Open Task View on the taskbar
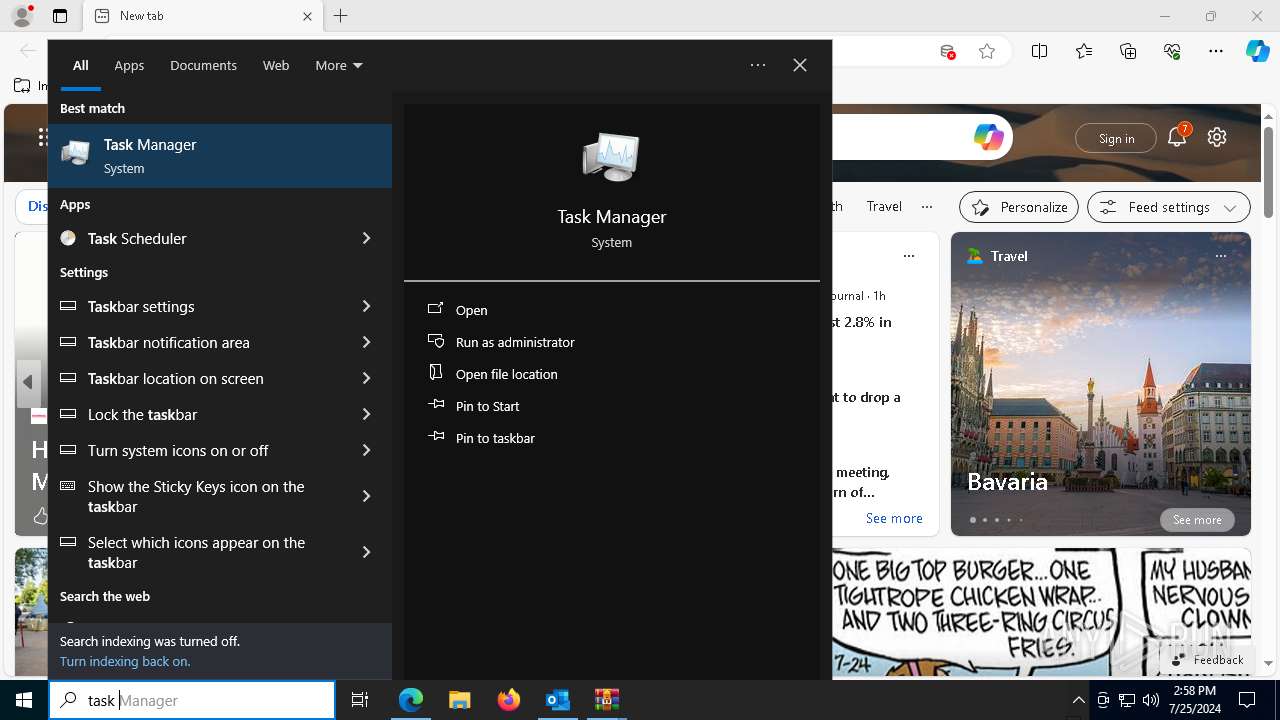This screenshot has width=1280, height=720. (x=360, y=700)
